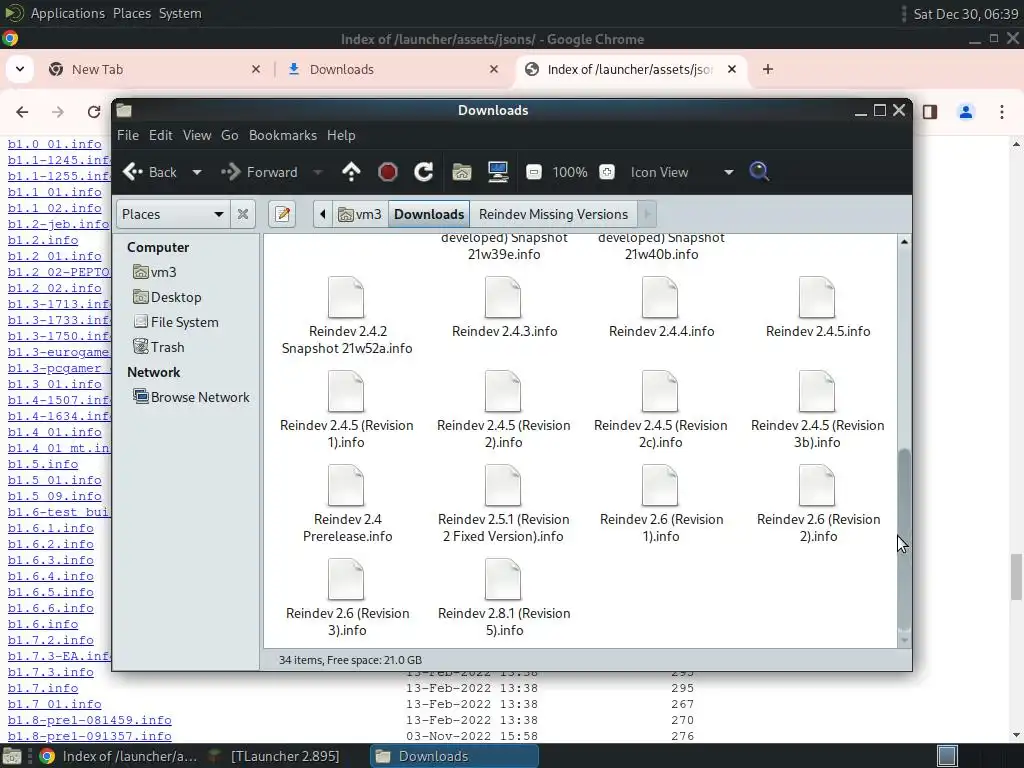This screenshot has width=1024, height=768.
Task: Open the file manager search magnifier
Action: point(759,172)
